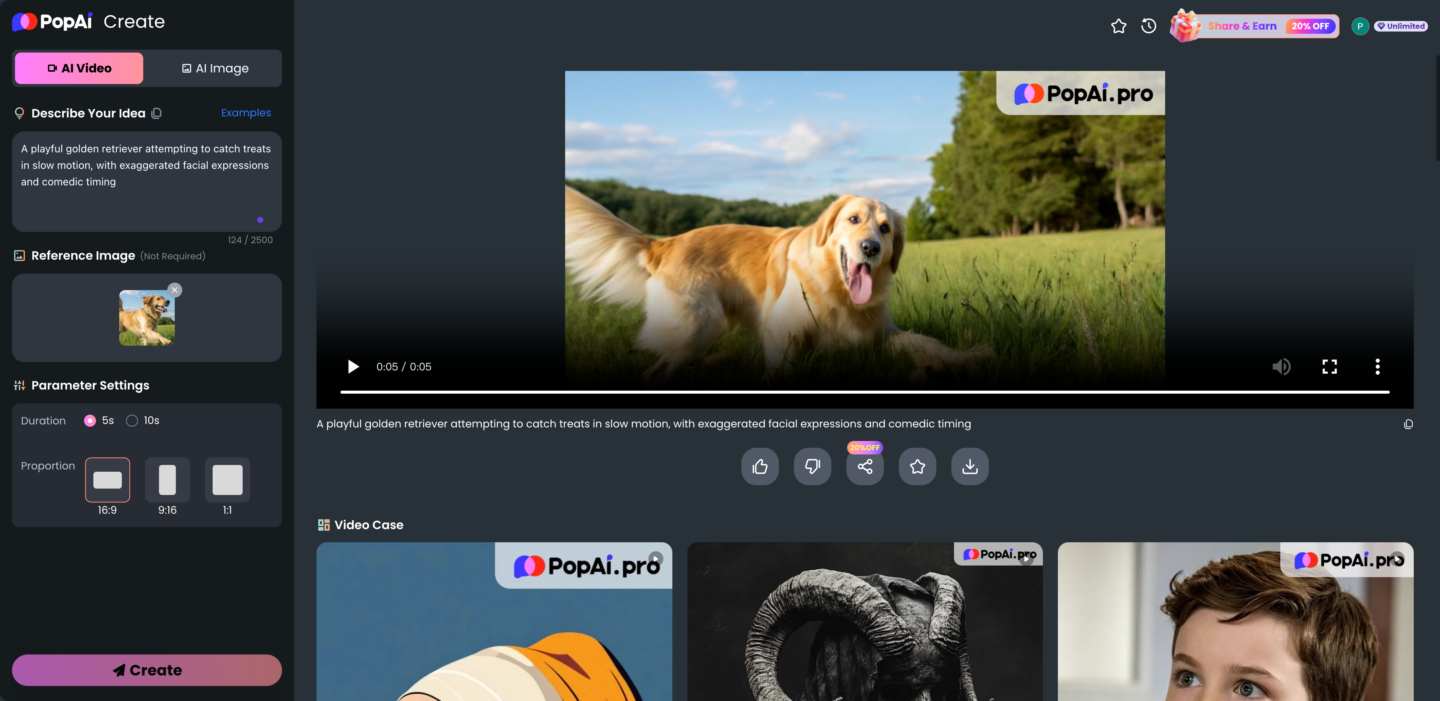Screen dimensions: 1440x701
Task: Play icon on the cartoon video case
Action: 655,559
